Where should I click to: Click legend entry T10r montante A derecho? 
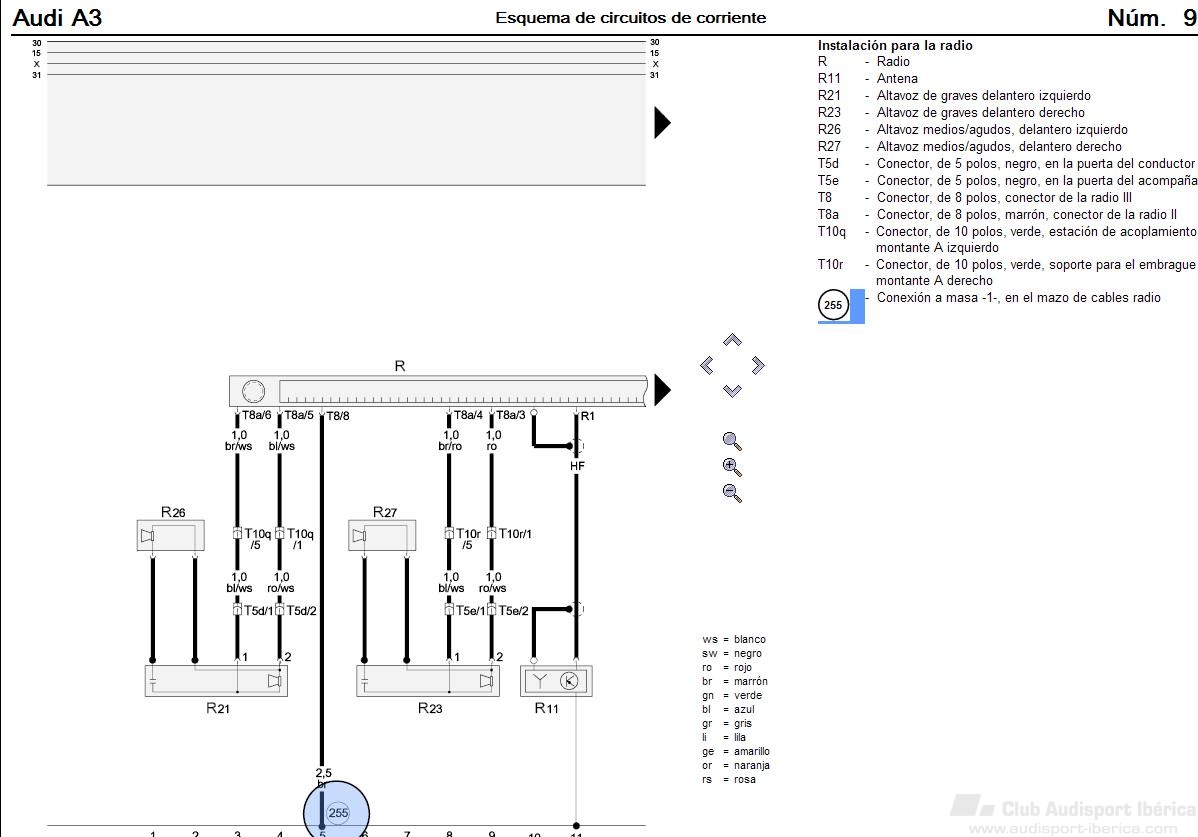[x=1006, y=272]
